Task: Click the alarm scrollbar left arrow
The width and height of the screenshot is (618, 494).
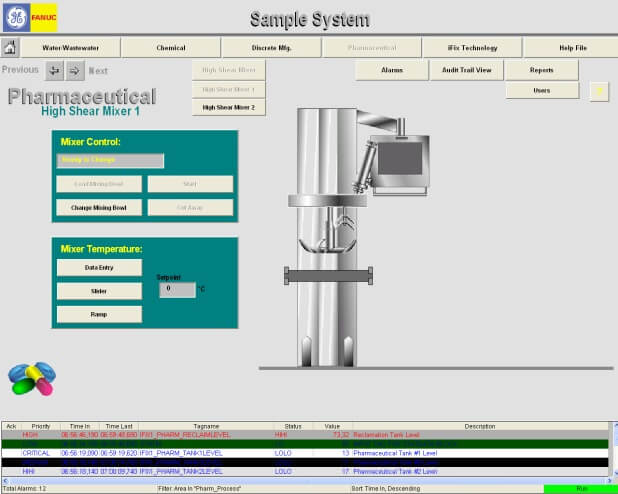Action: click(x=5, y=481)
